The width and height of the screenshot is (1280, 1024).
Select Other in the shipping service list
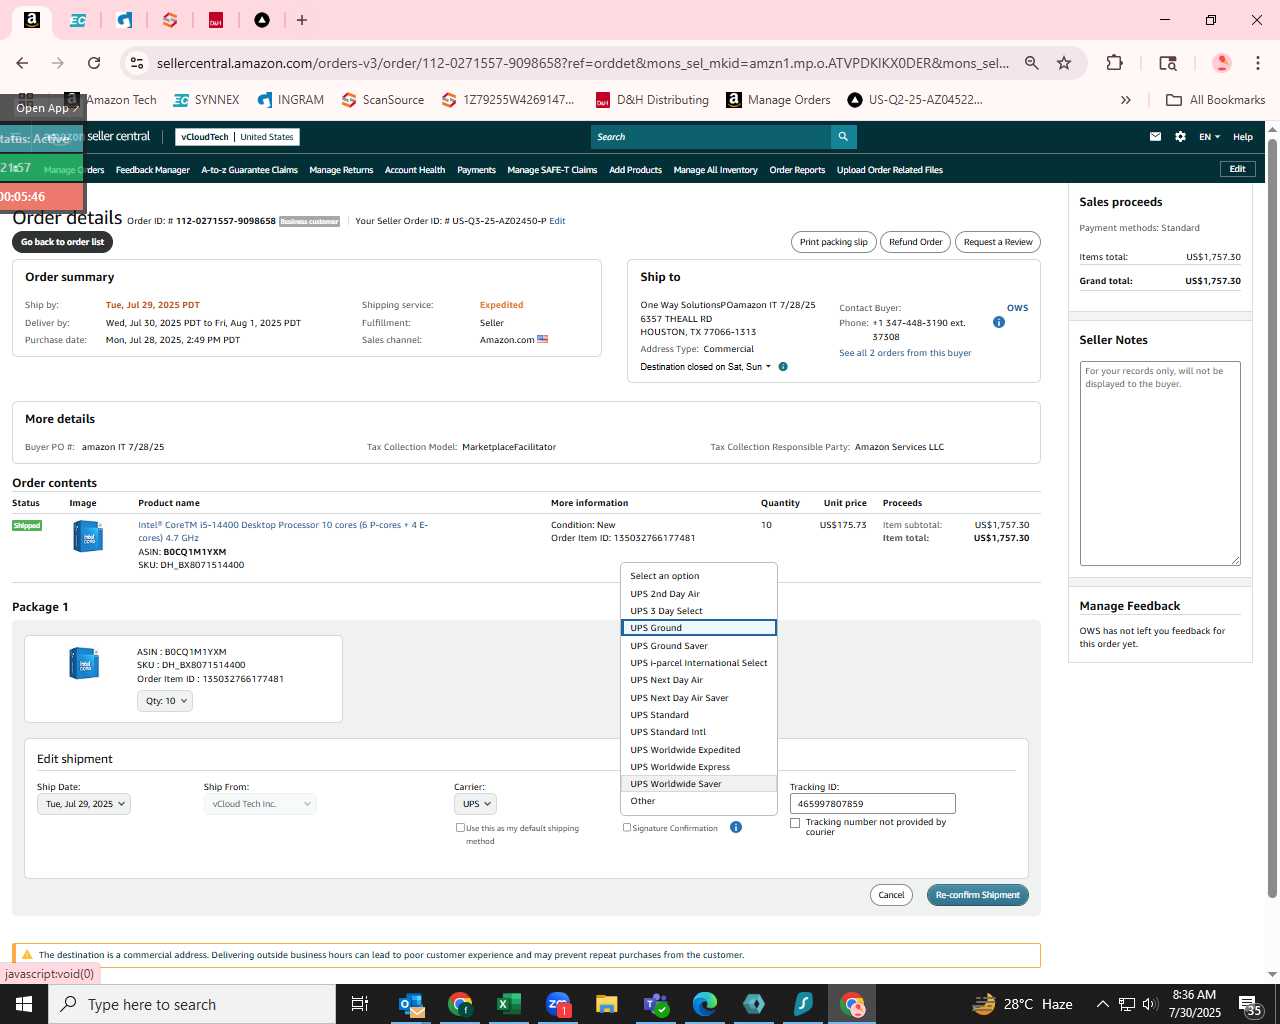tap(699, 801)
